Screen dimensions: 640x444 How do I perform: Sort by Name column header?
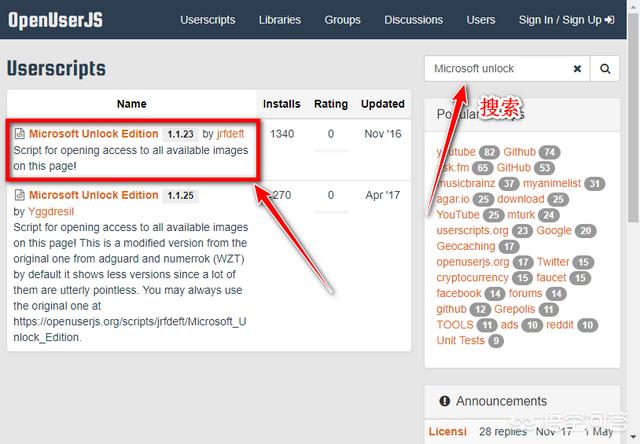coord(131,104)
